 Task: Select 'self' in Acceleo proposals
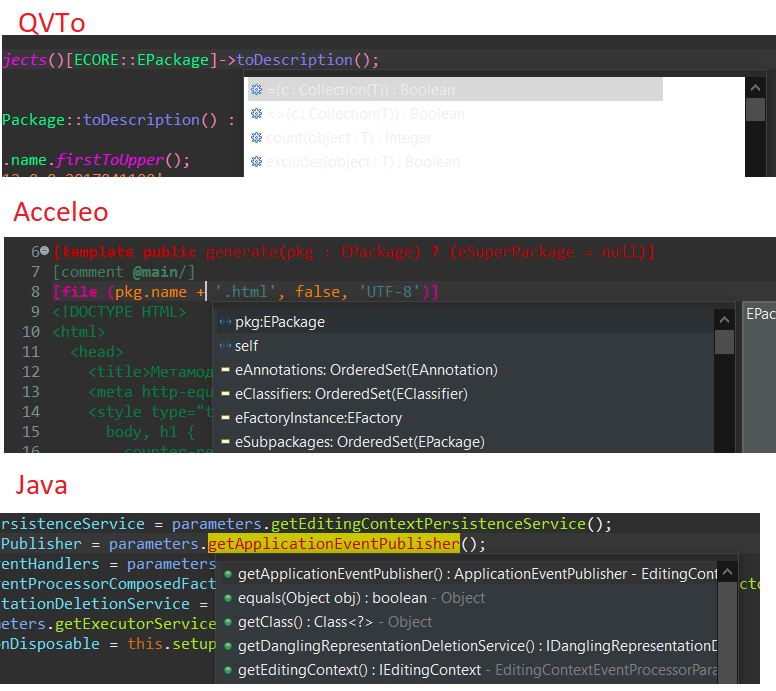[465, 346]
